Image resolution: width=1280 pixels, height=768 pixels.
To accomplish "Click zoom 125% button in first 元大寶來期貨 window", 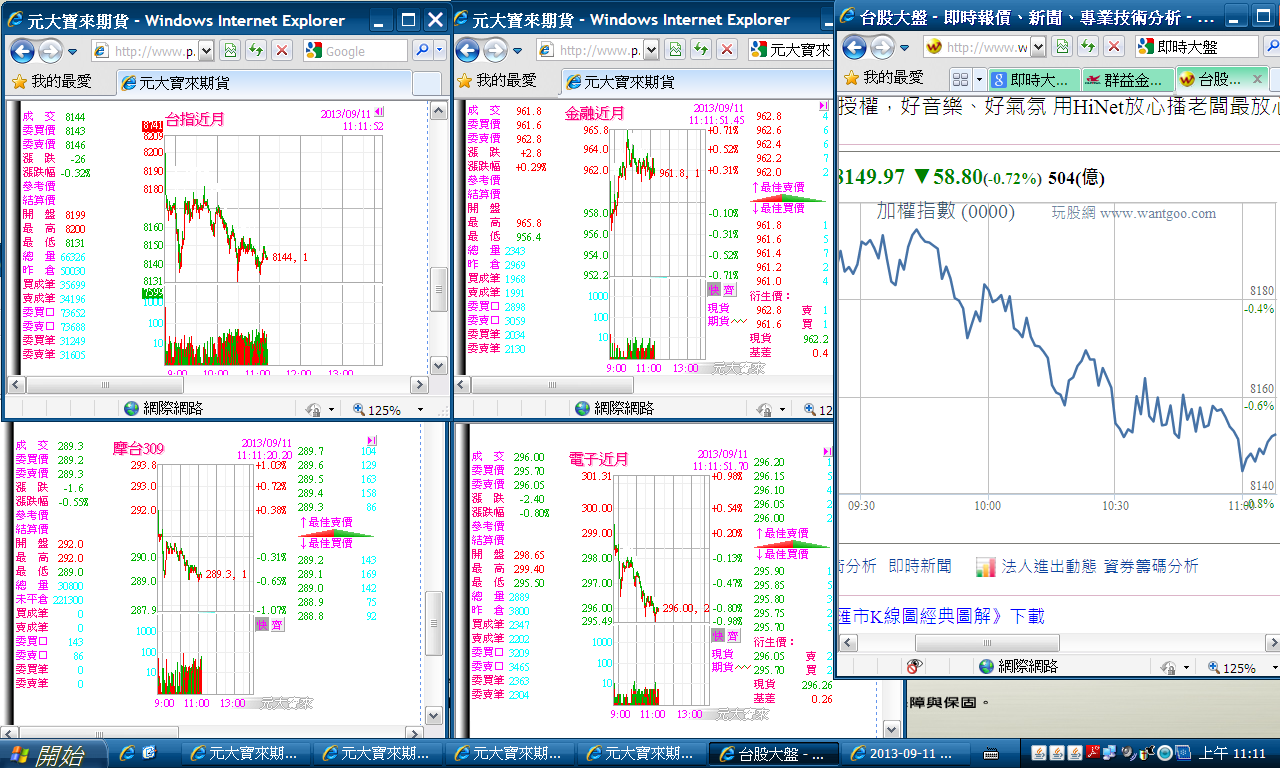I will [x=376, y=409].
